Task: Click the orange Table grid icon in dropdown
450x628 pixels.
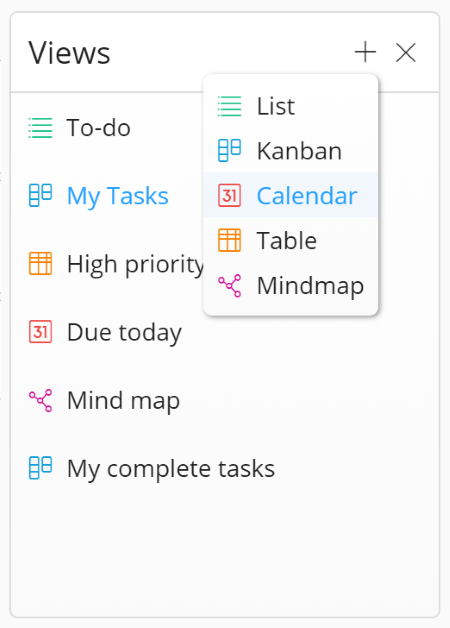Action: 229,240
